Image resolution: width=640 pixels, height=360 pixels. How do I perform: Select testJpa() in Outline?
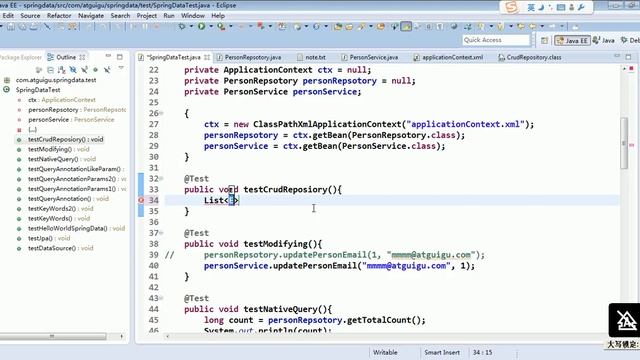pos(49,238)
